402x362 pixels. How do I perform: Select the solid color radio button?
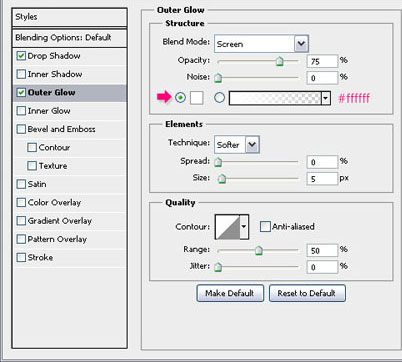point(180,98)
